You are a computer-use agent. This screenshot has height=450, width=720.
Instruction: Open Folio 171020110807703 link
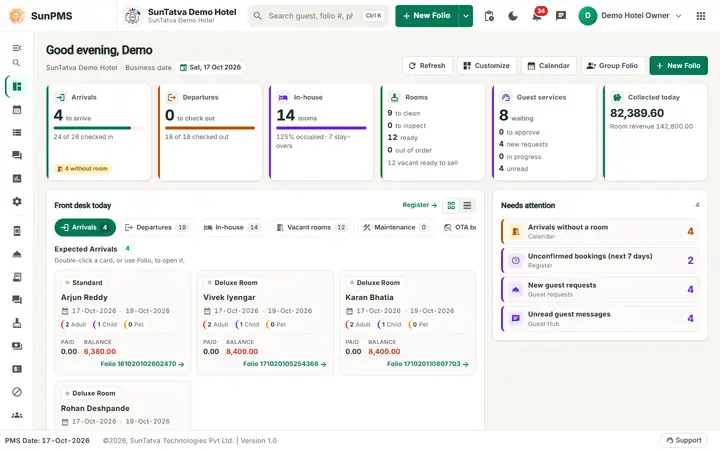[428, 364]
